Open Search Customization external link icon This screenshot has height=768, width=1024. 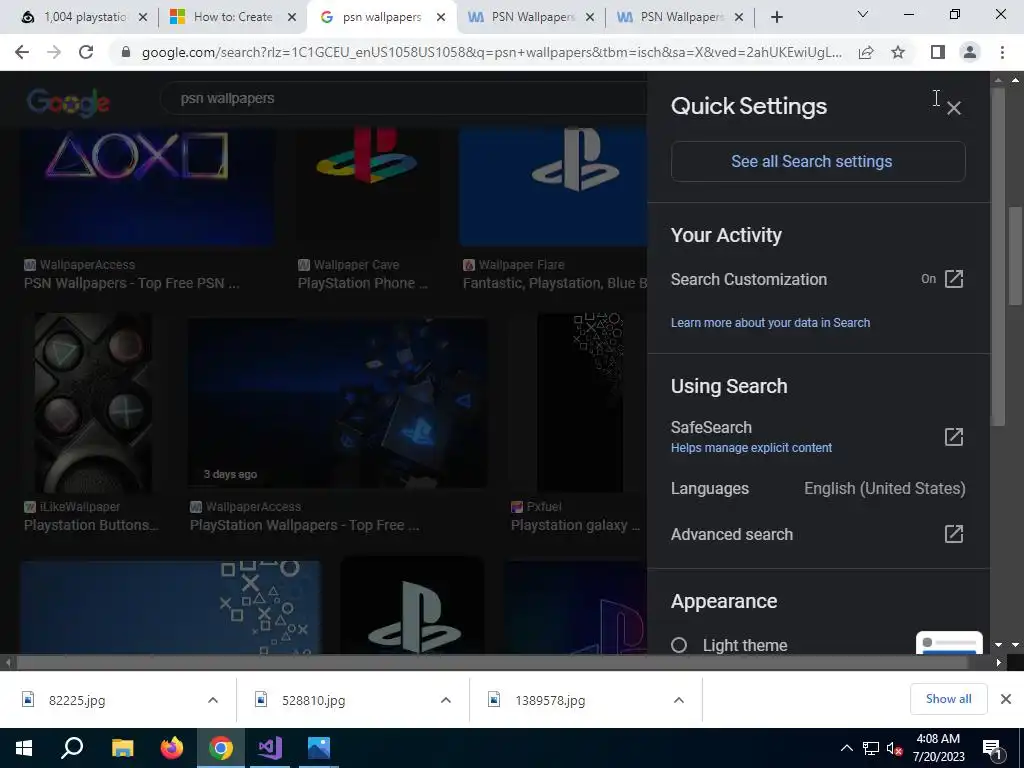point(953,279)
